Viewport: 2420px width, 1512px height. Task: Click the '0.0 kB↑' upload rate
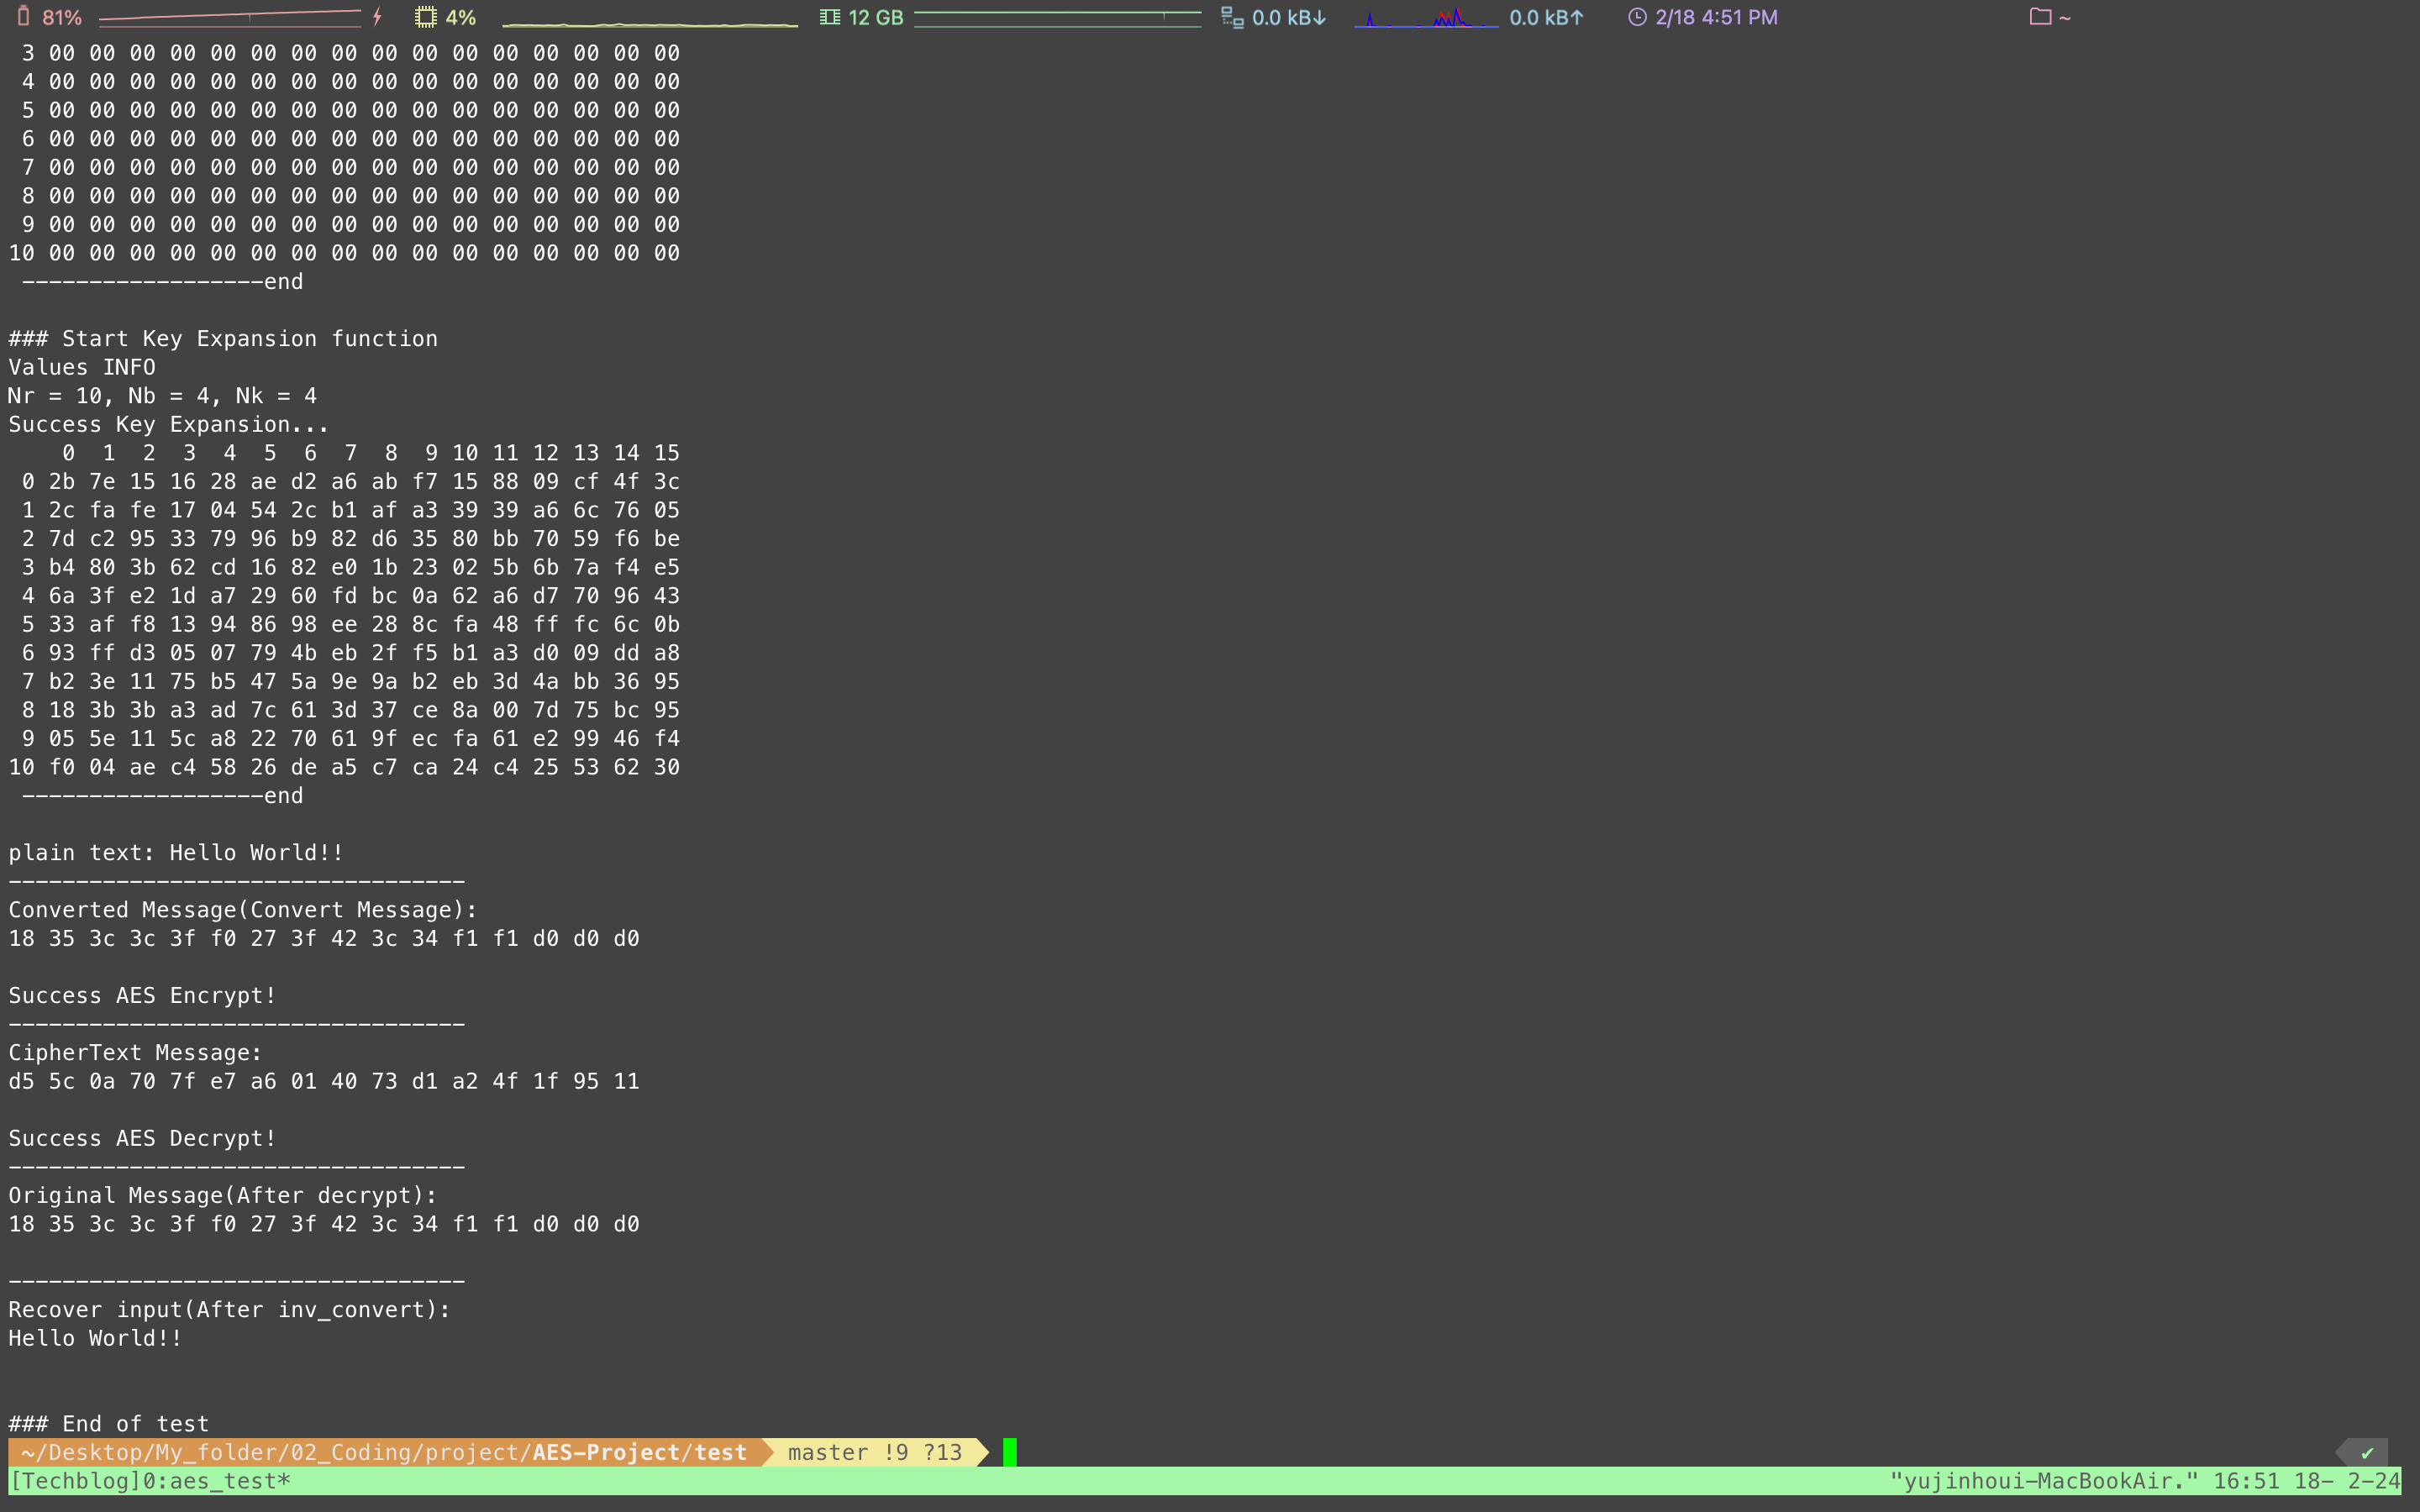coord(1546,17)
